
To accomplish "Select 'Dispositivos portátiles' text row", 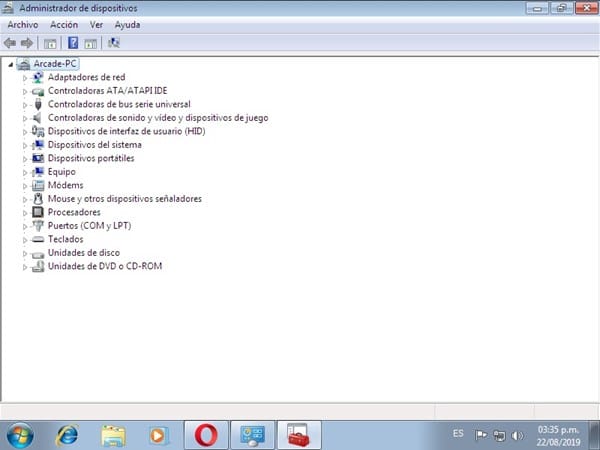I will (91, 158).
